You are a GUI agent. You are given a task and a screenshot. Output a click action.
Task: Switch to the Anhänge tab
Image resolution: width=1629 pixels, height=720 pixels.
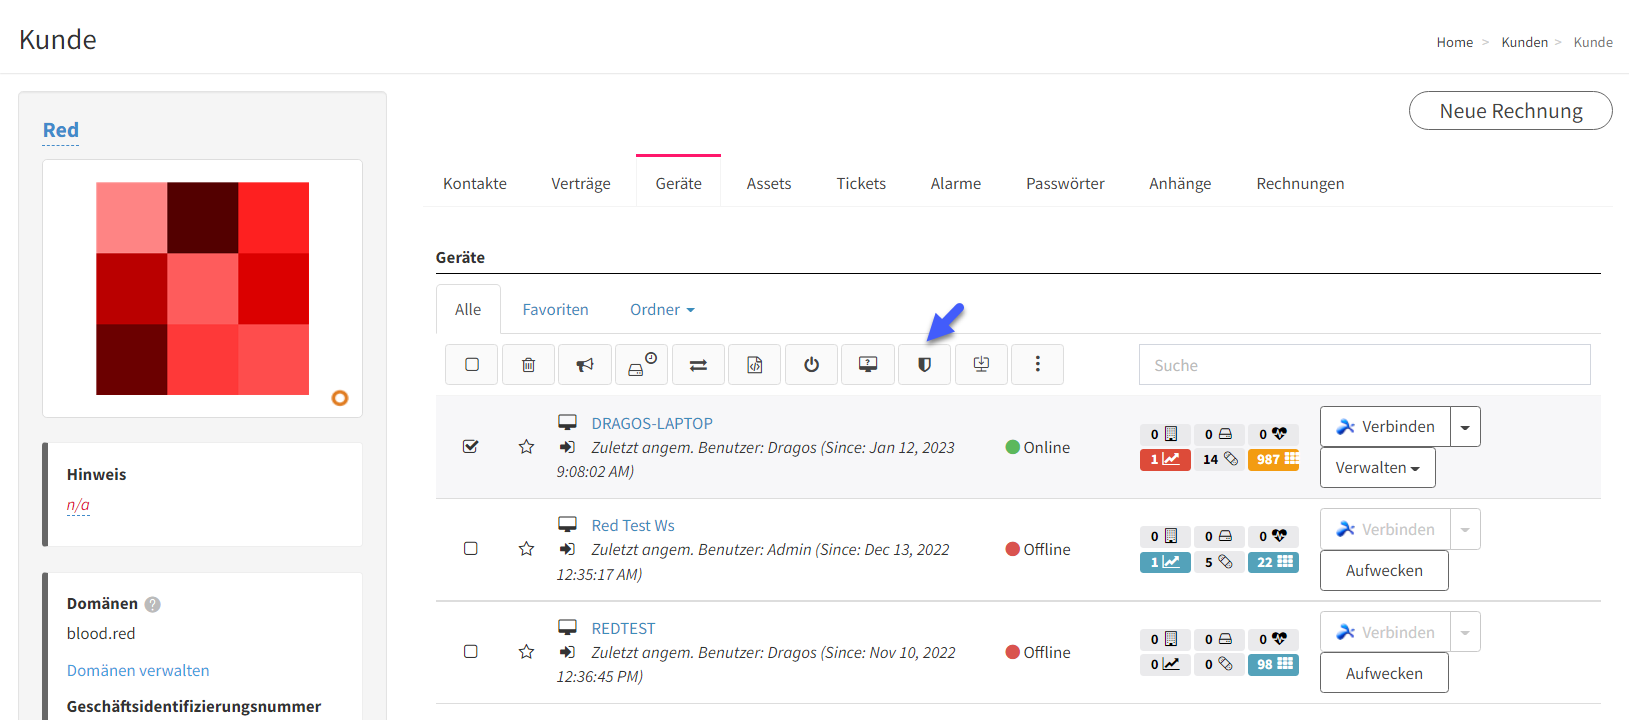point(1180,183)
